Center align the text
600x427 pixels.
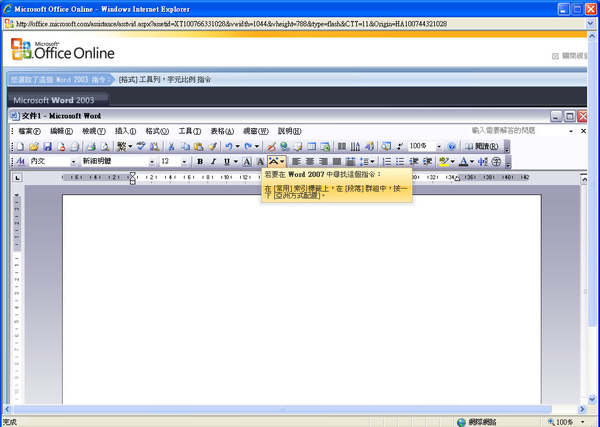pyautogui.click(x=310, y=161)
